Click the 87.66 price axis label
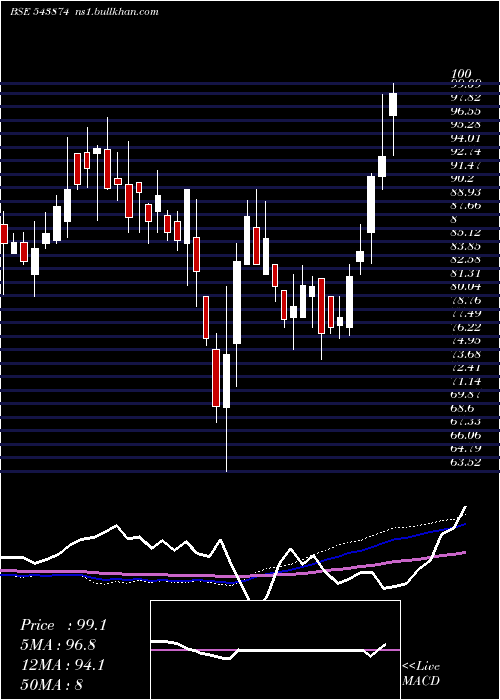Viewport: 500px width, 700px height. coord(465,205)
